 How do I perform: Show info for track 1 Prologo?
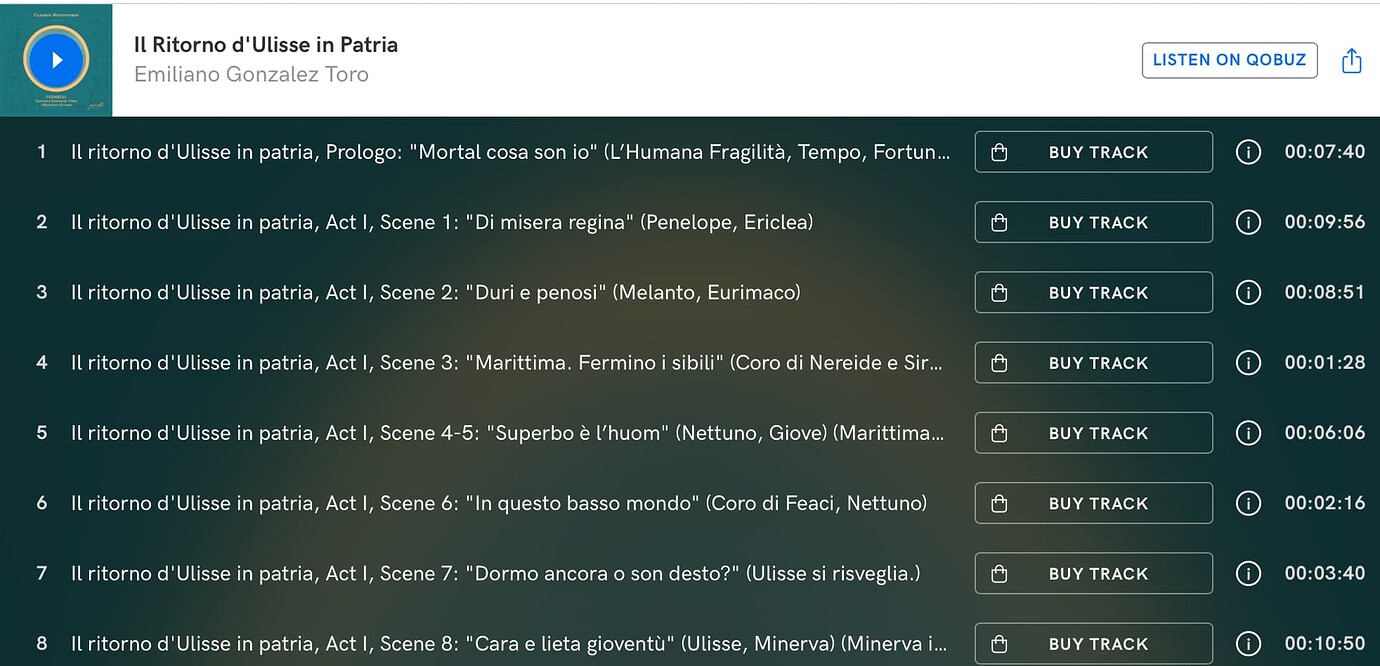click(1248, 152)
